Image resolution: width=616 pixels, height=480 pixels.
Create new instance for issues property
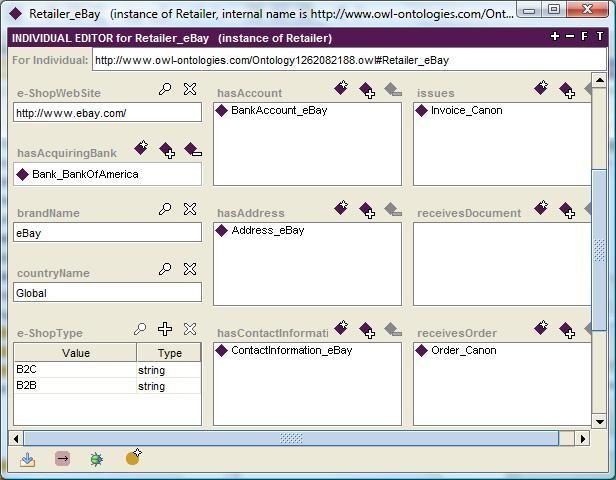point(541,88)
